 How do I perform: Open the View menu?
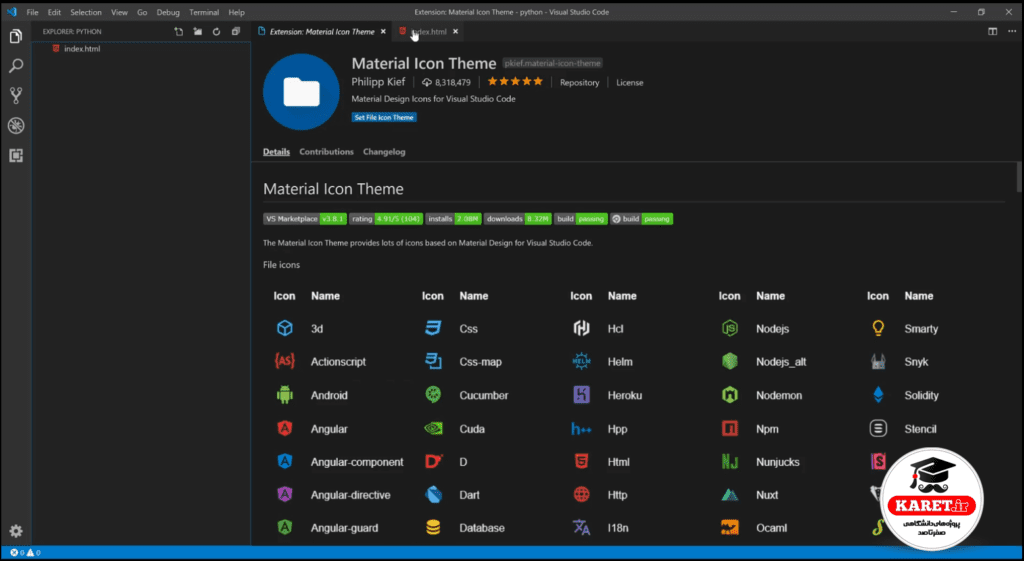pos(120,12)
